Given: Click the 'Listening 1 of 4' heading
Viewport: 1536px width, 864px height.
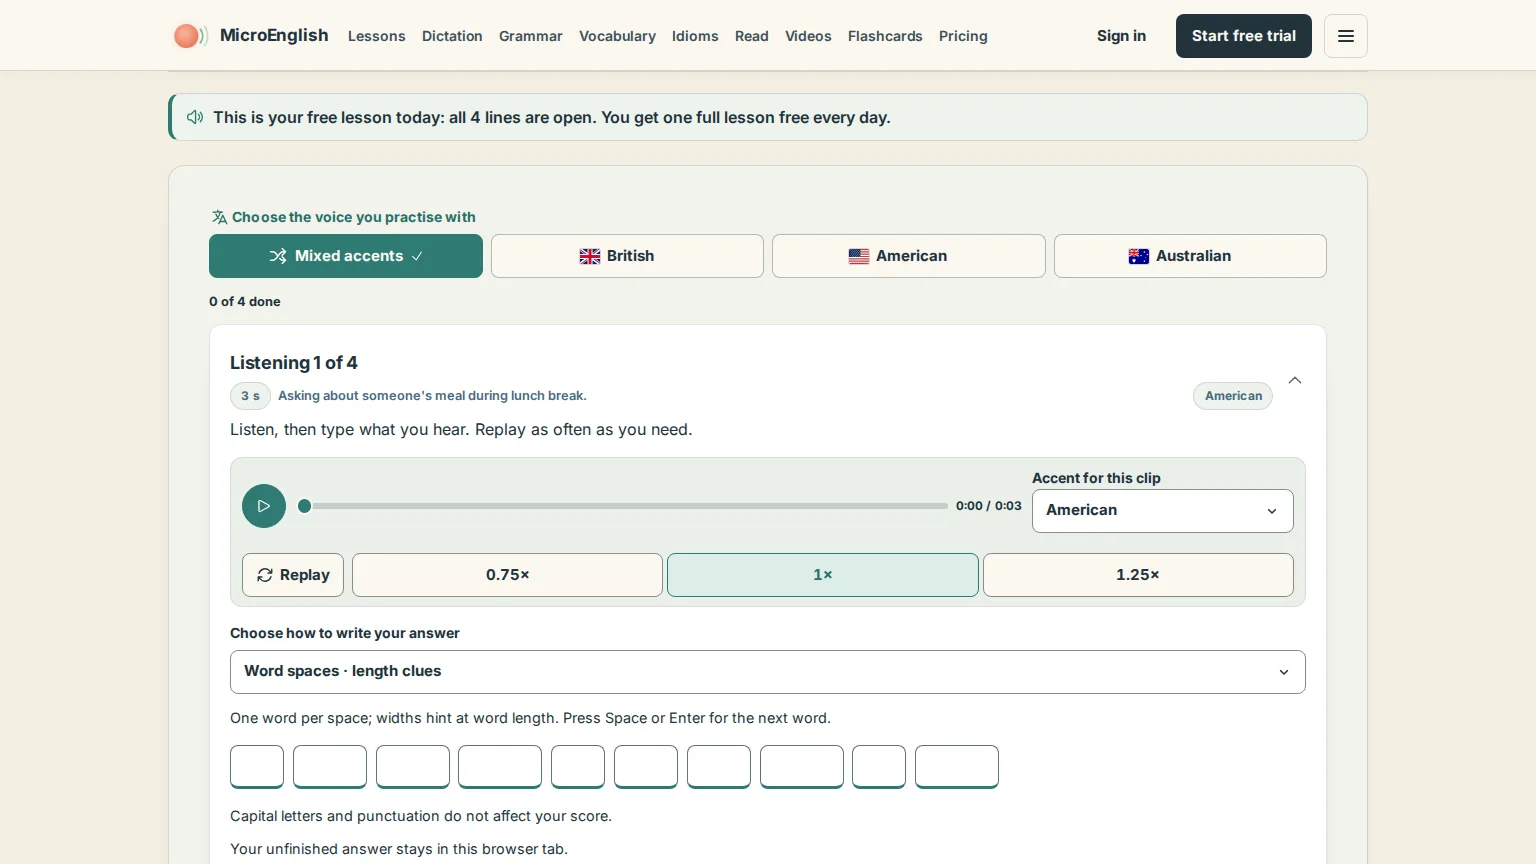Looking at the screenshot, I should point(294,363).
